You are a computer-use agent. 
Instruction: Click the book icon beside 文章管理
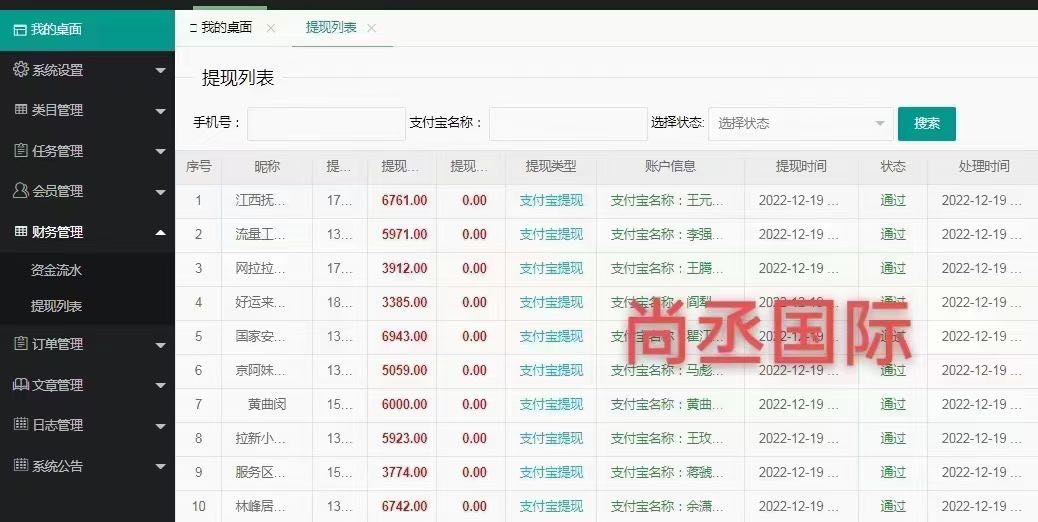[x=20, y=385]
